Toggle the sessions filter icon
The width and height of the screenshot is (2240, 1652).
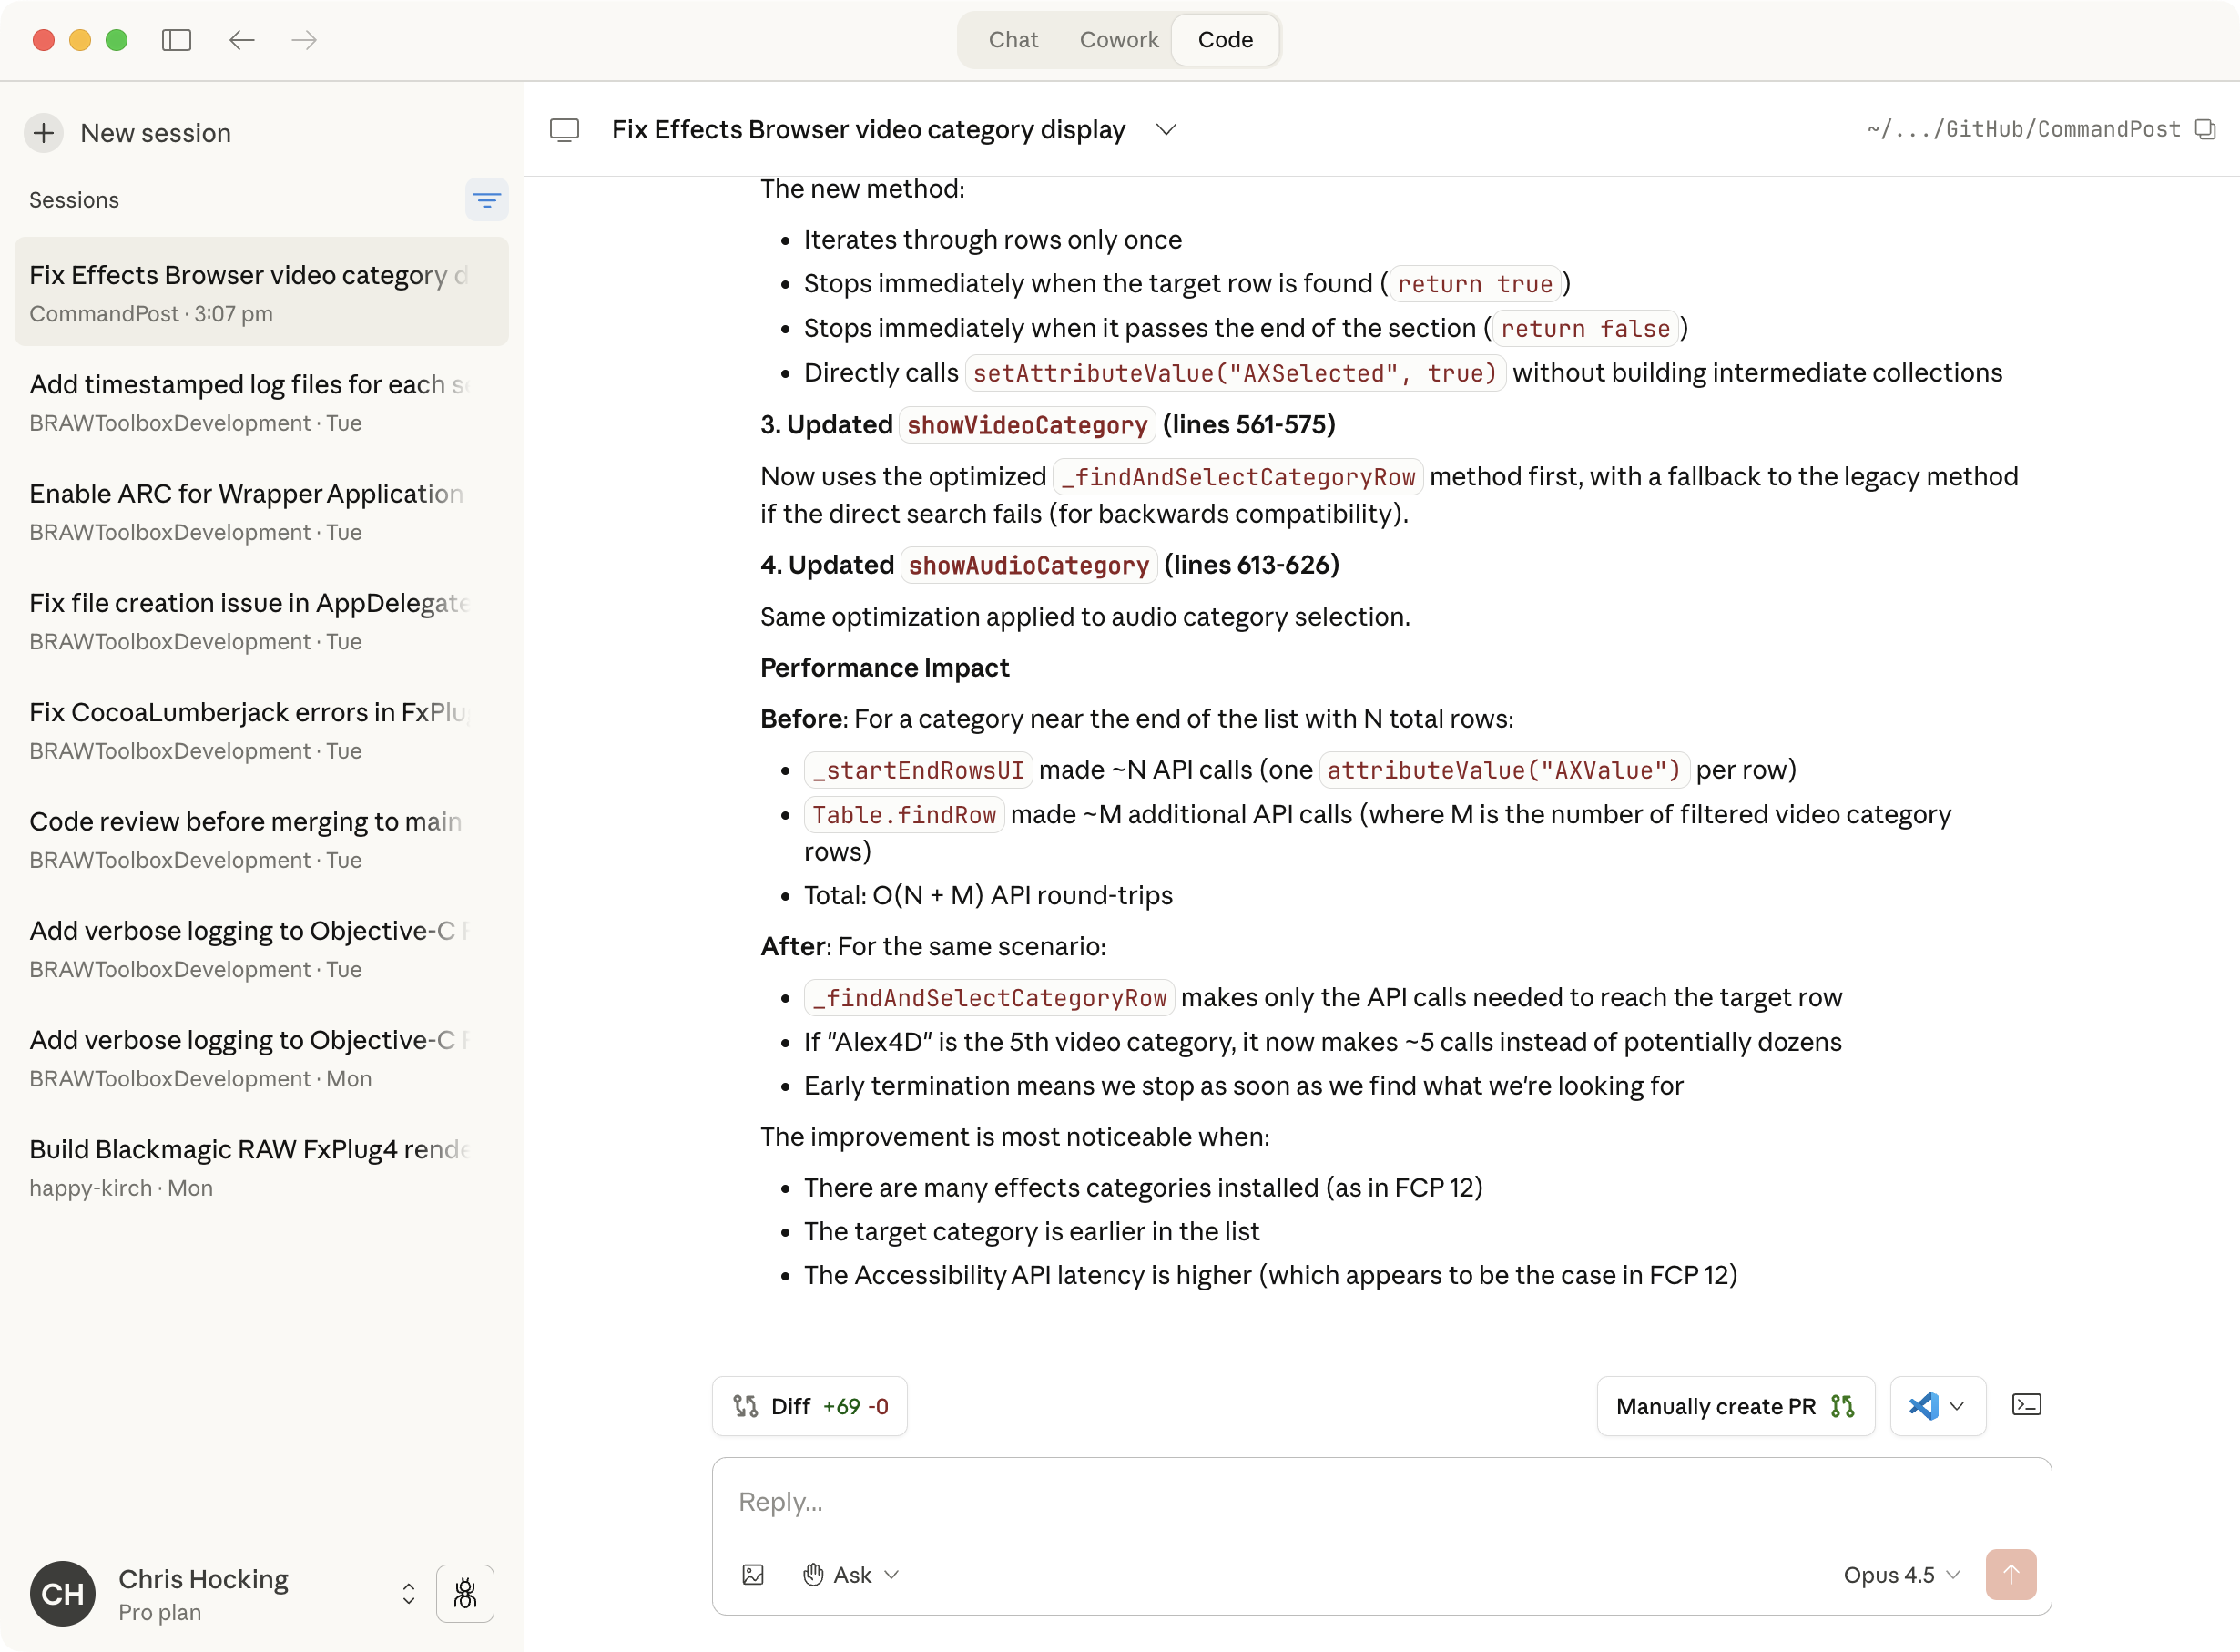pos(486,200)
